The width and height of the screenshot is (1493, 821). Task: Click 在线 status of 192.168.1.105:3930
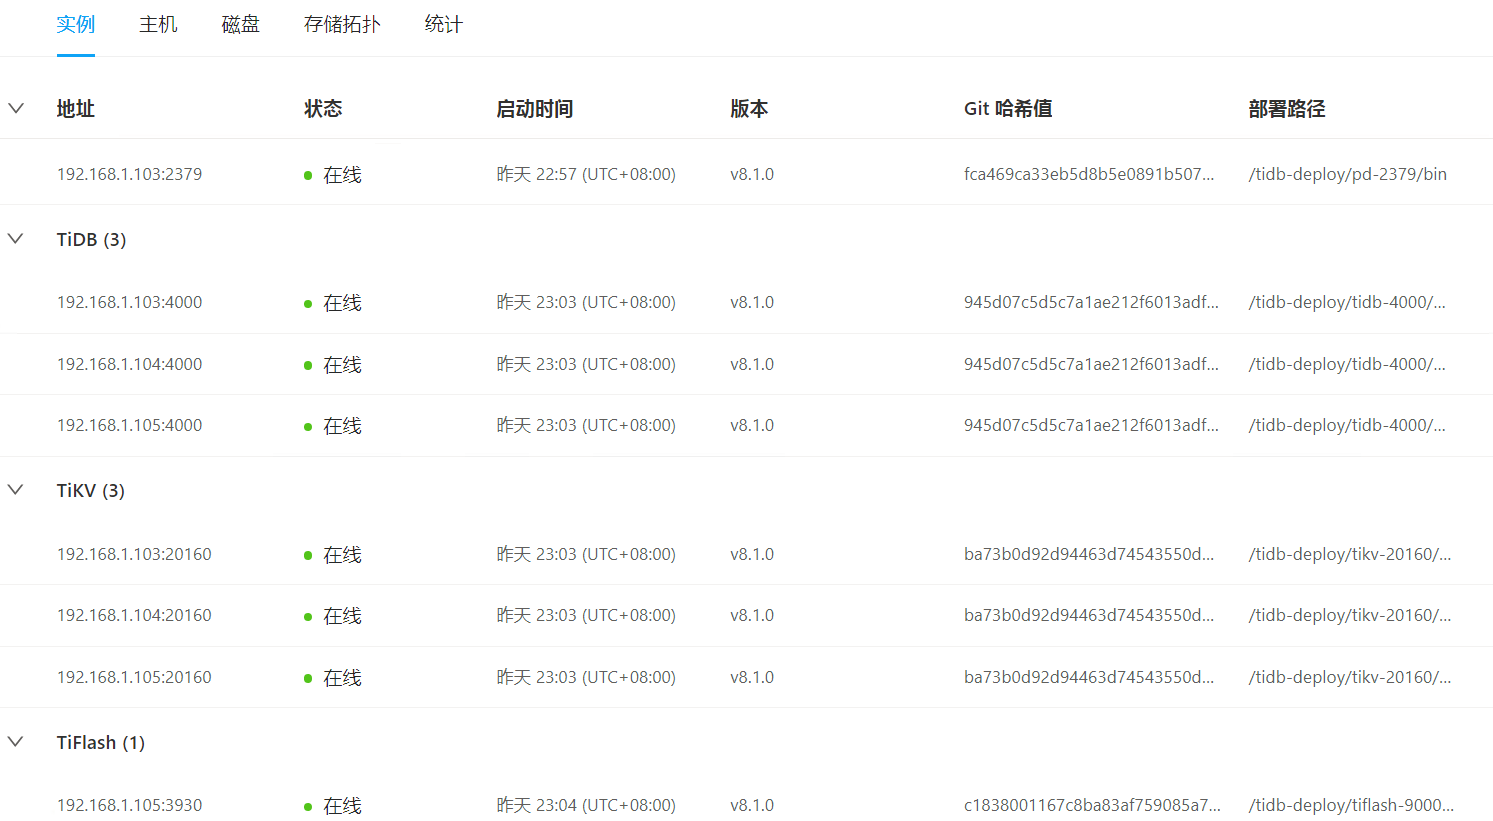click(333, 806)
